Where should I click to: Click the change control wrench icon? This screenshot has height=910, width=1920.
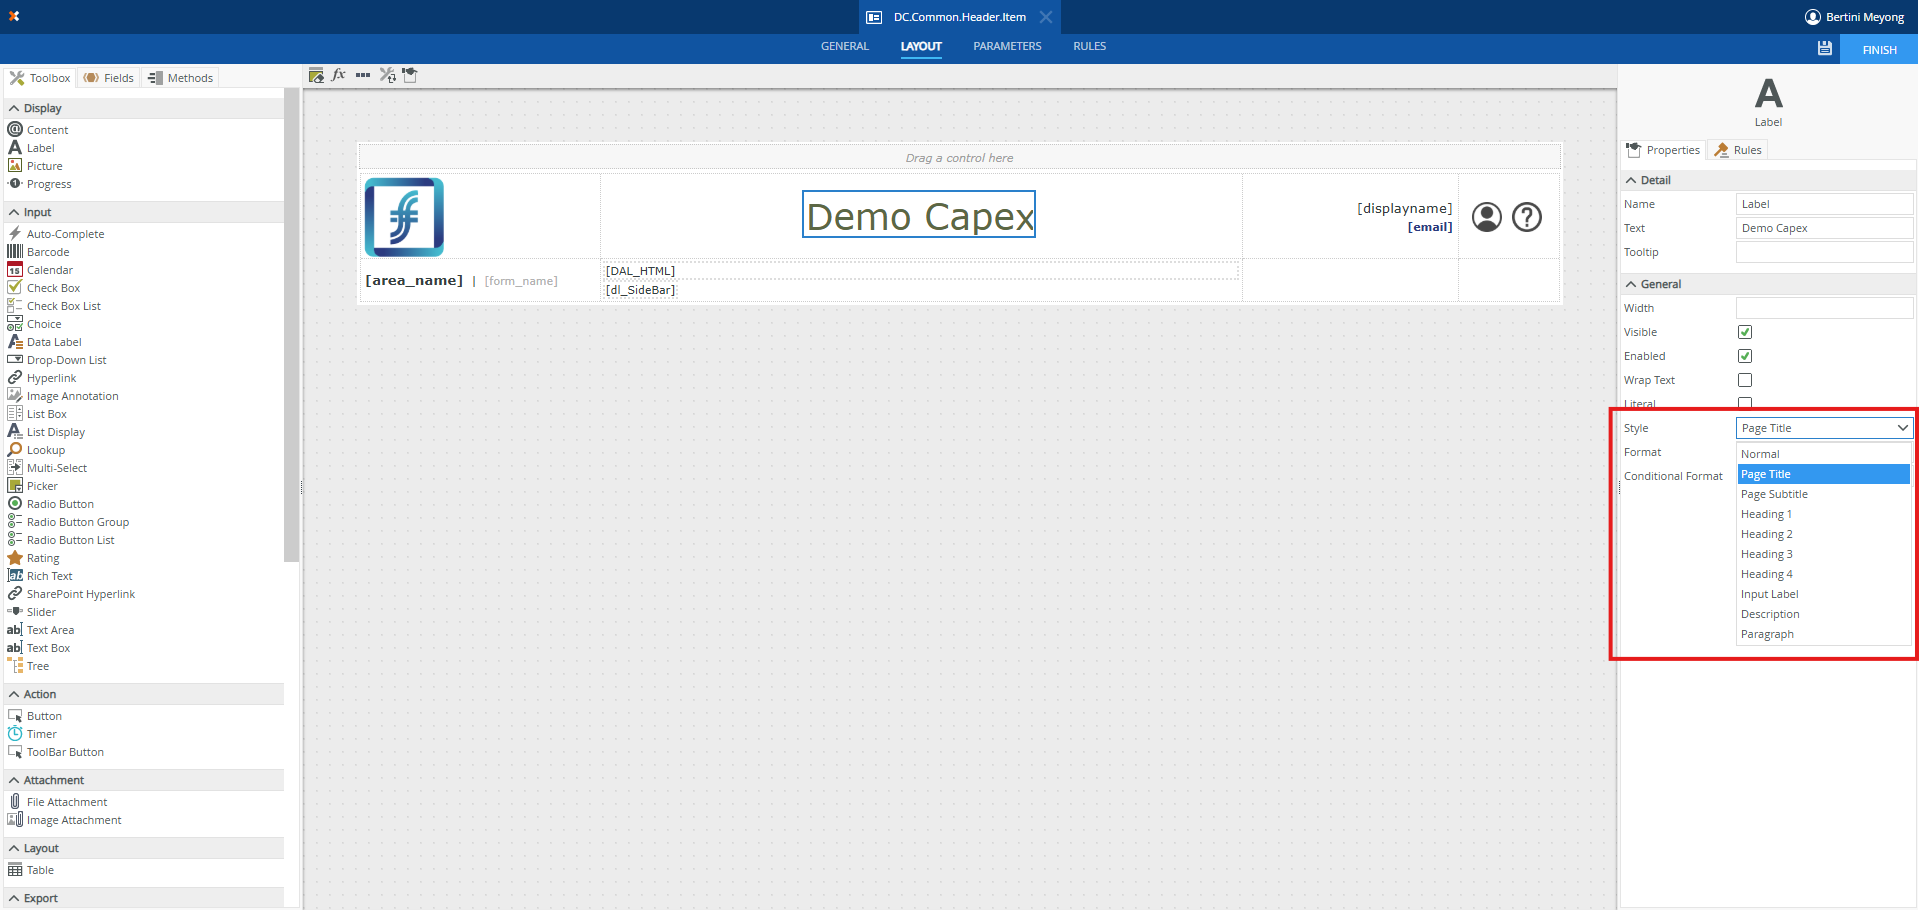[387, 75]
